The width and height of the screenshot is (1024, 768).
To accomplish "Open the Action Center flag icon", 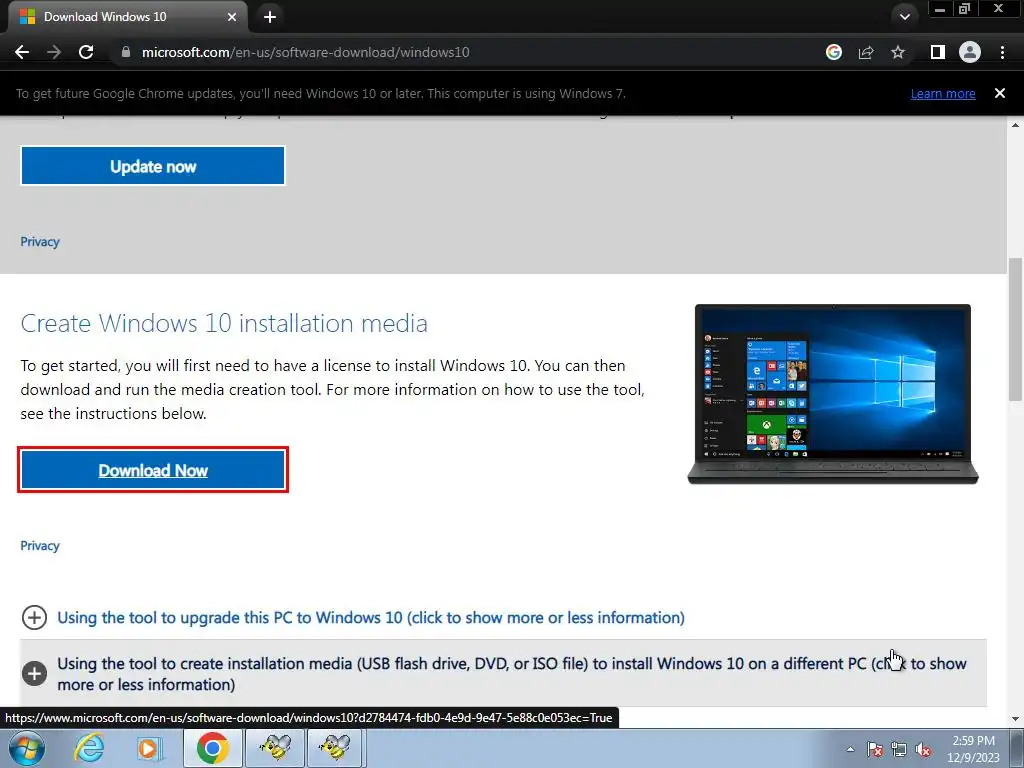I will 875,749.
